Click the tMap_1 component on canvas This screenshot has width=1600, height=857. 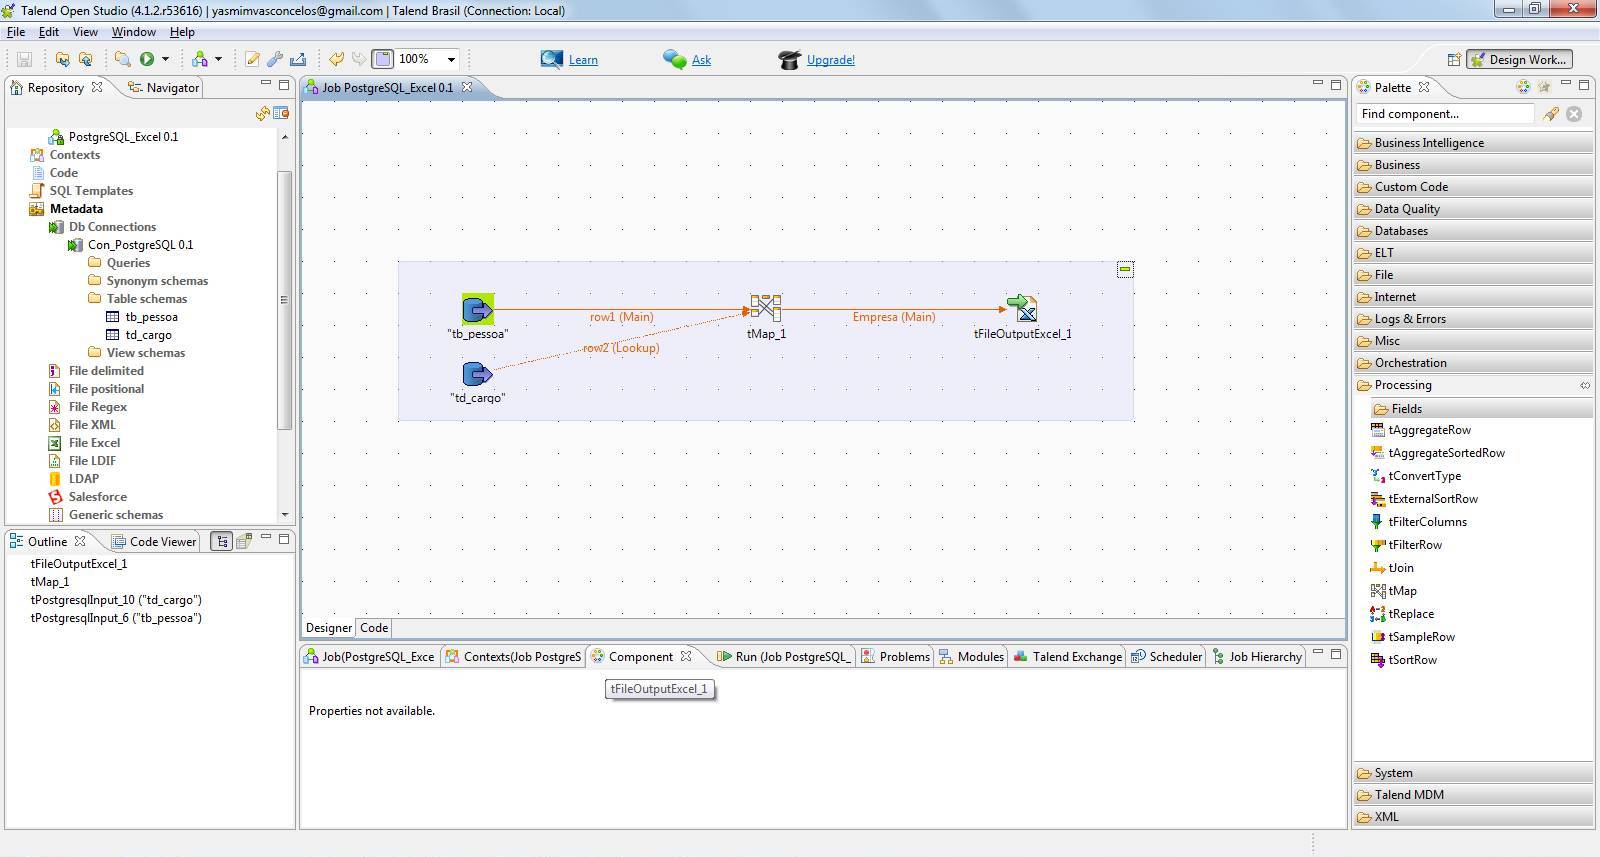pyautogui.click(x=766, y=308)
